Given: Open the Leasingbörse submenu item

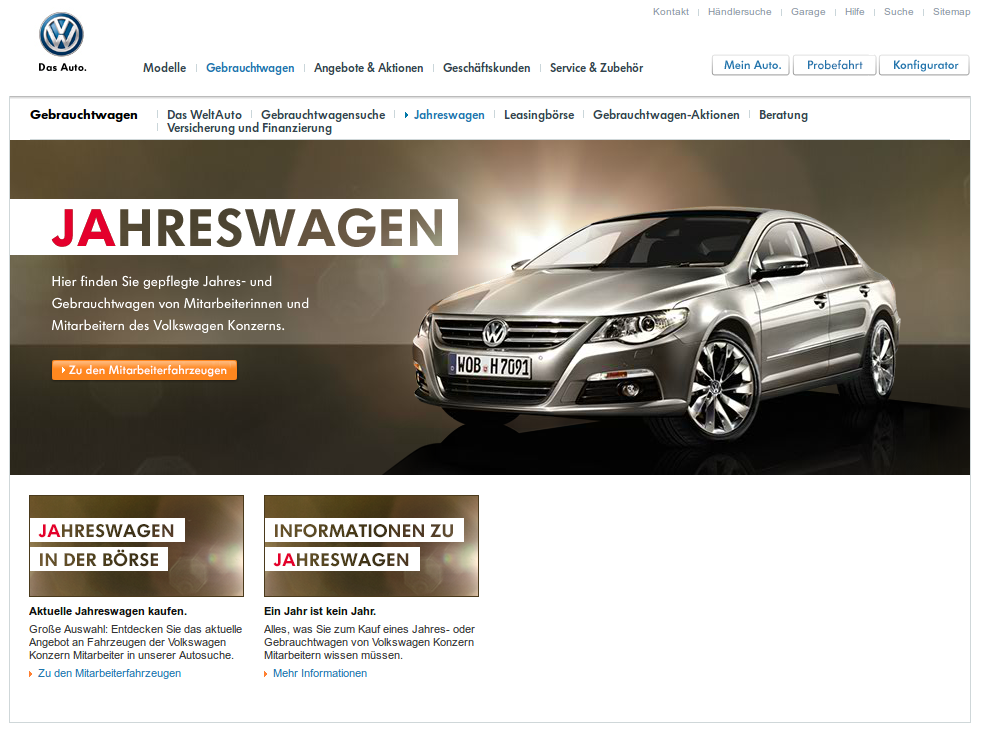Looking at the screenshot, I should point(539,114).
